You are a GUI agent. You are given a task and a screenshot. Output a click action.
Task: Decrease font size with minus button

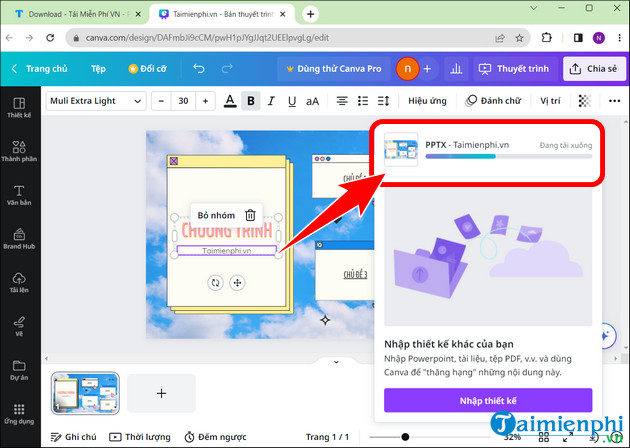[x=162, y=101]
